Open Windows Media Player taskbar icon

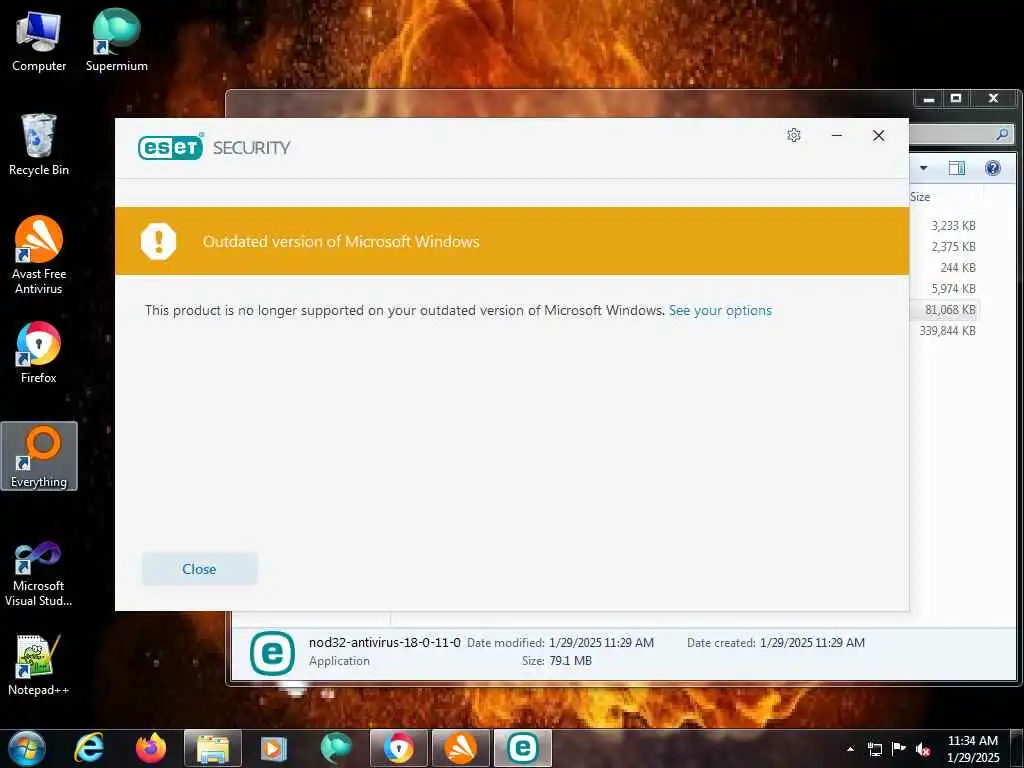pos(274,748)
